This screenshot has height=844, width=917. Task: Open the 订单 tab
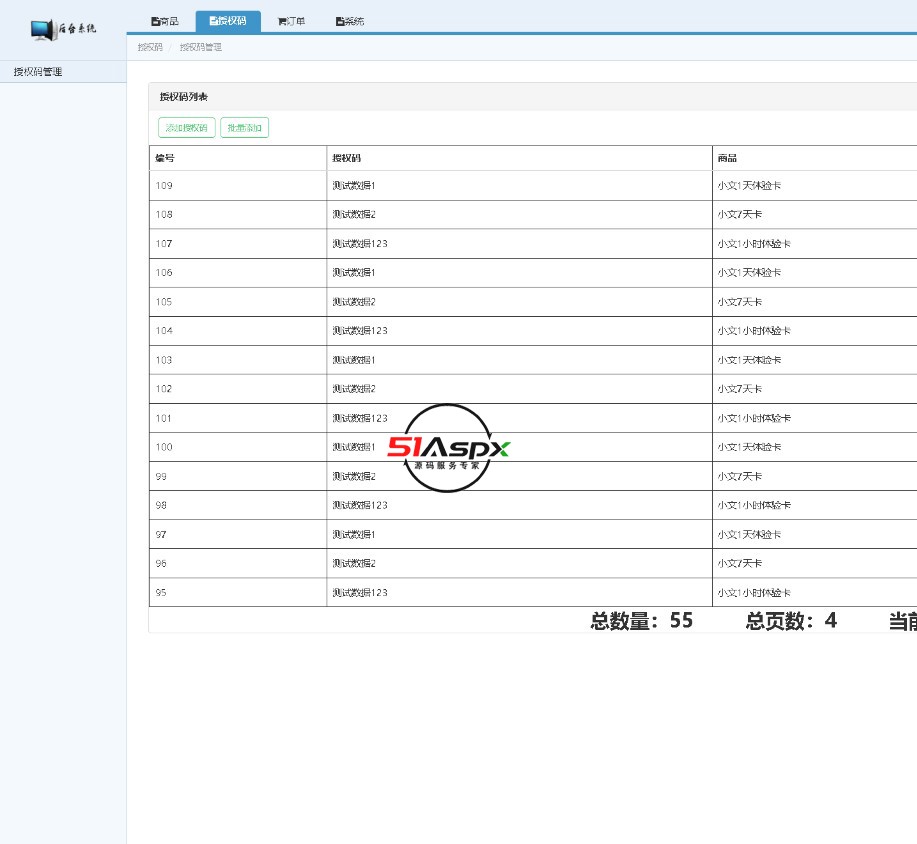pyautogui.click(x=291, y=22)
